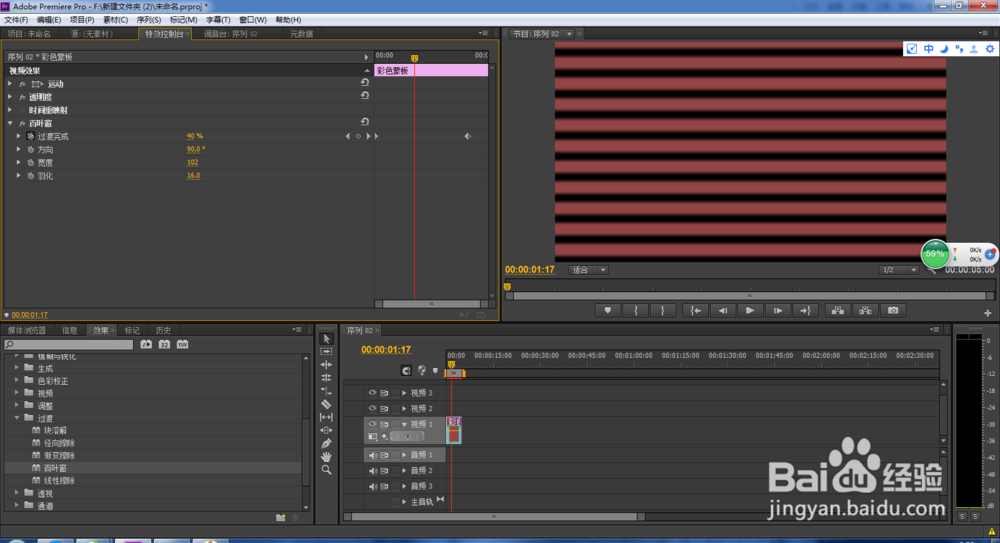Mute 音频 1 track speaker toggle
Viewport: 1000px width, 543px height.
(372, 455)
